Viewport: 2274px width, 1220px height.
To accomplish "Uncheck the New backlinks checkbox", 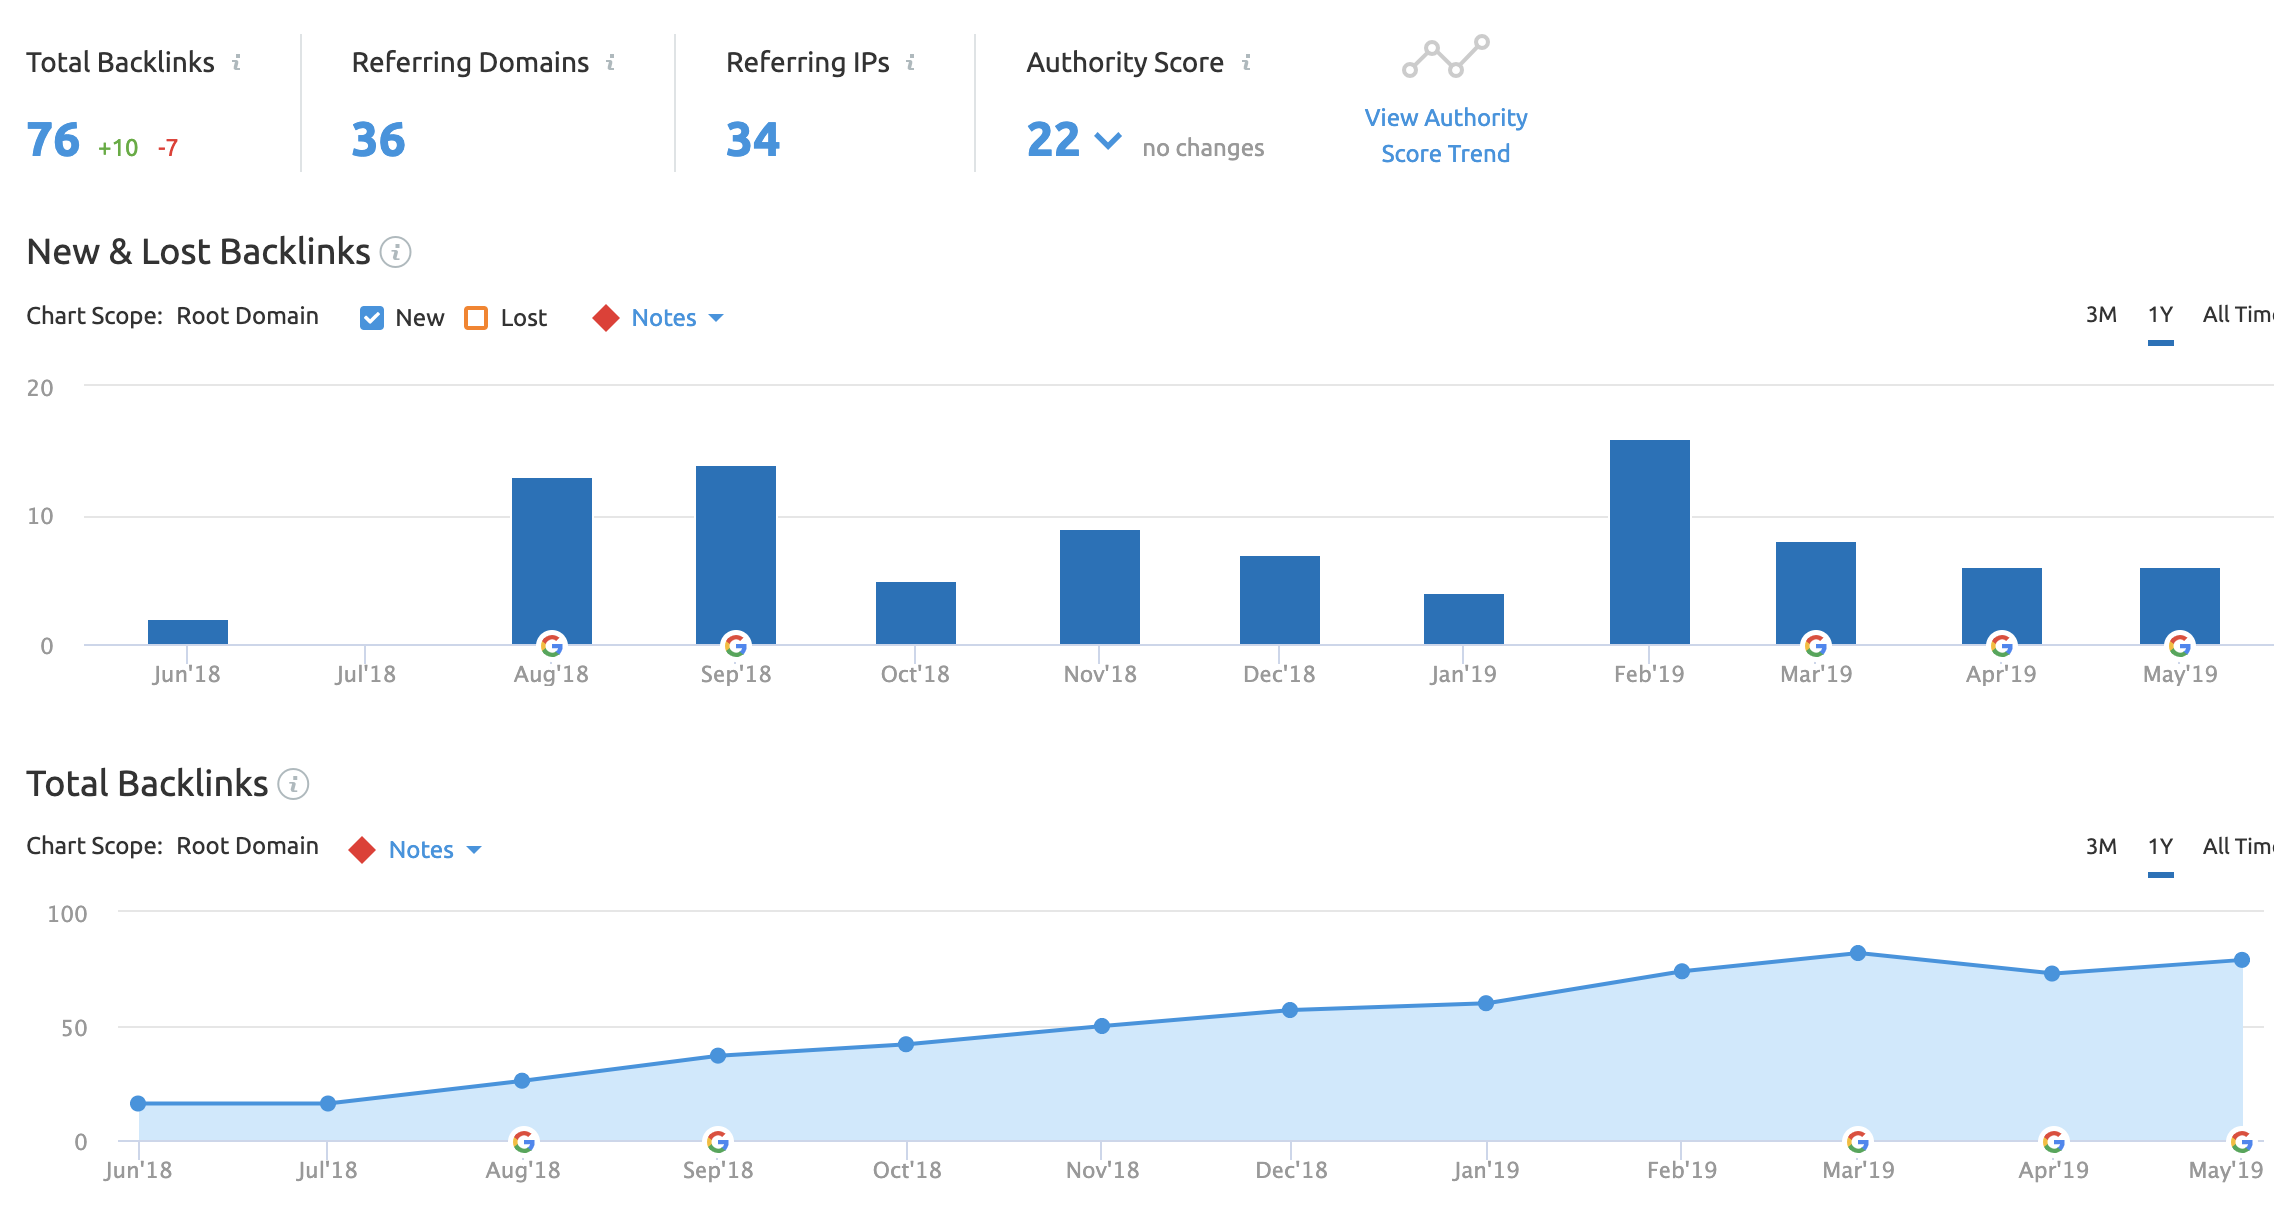I will 371,318.
